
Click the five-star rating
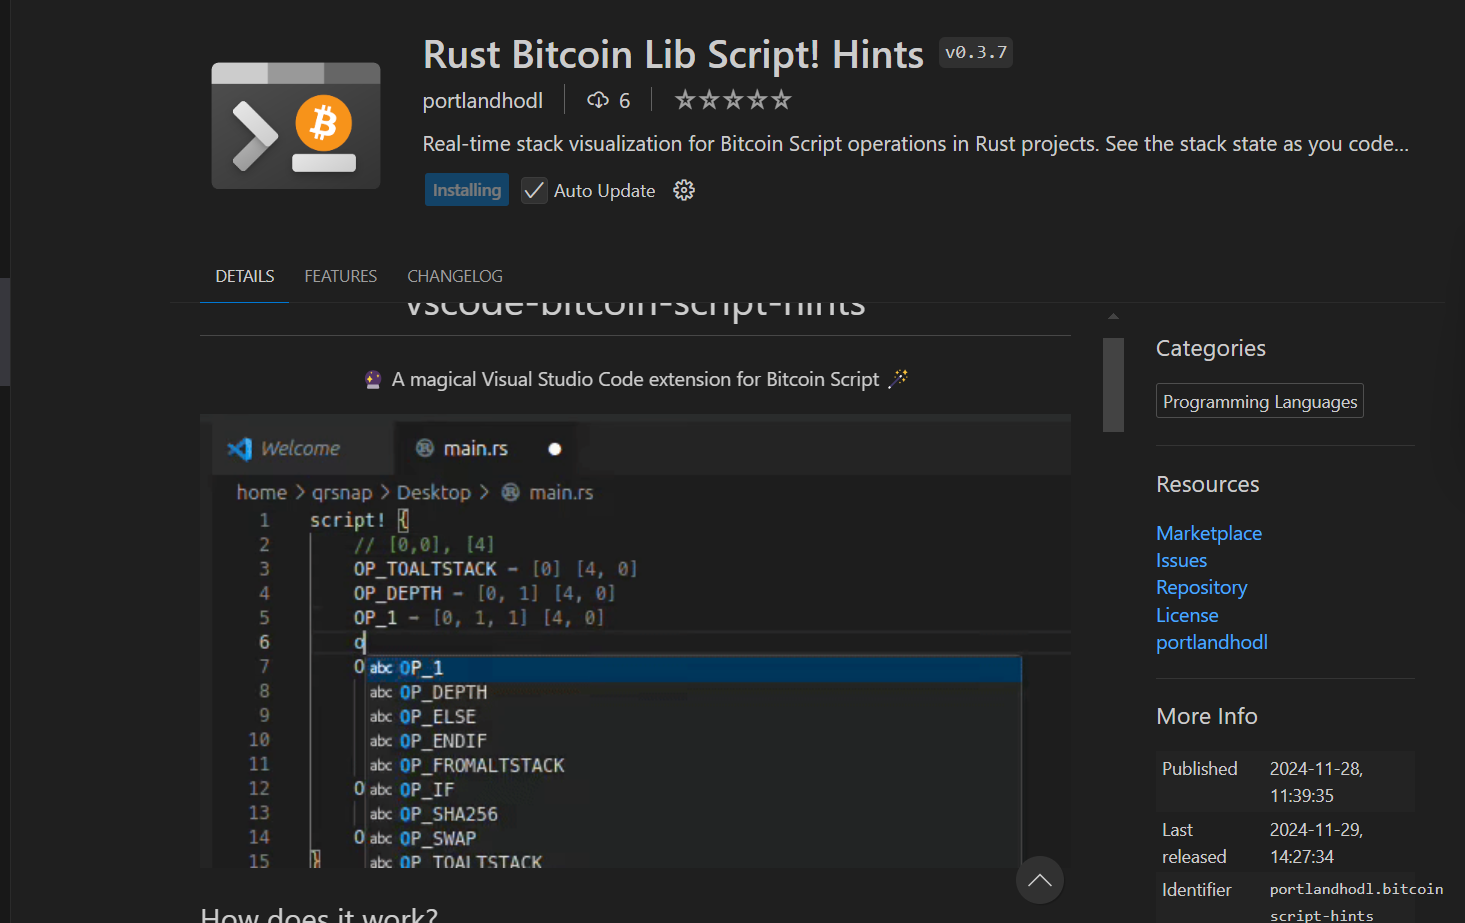pyautogui.click(x=733, y=100)
